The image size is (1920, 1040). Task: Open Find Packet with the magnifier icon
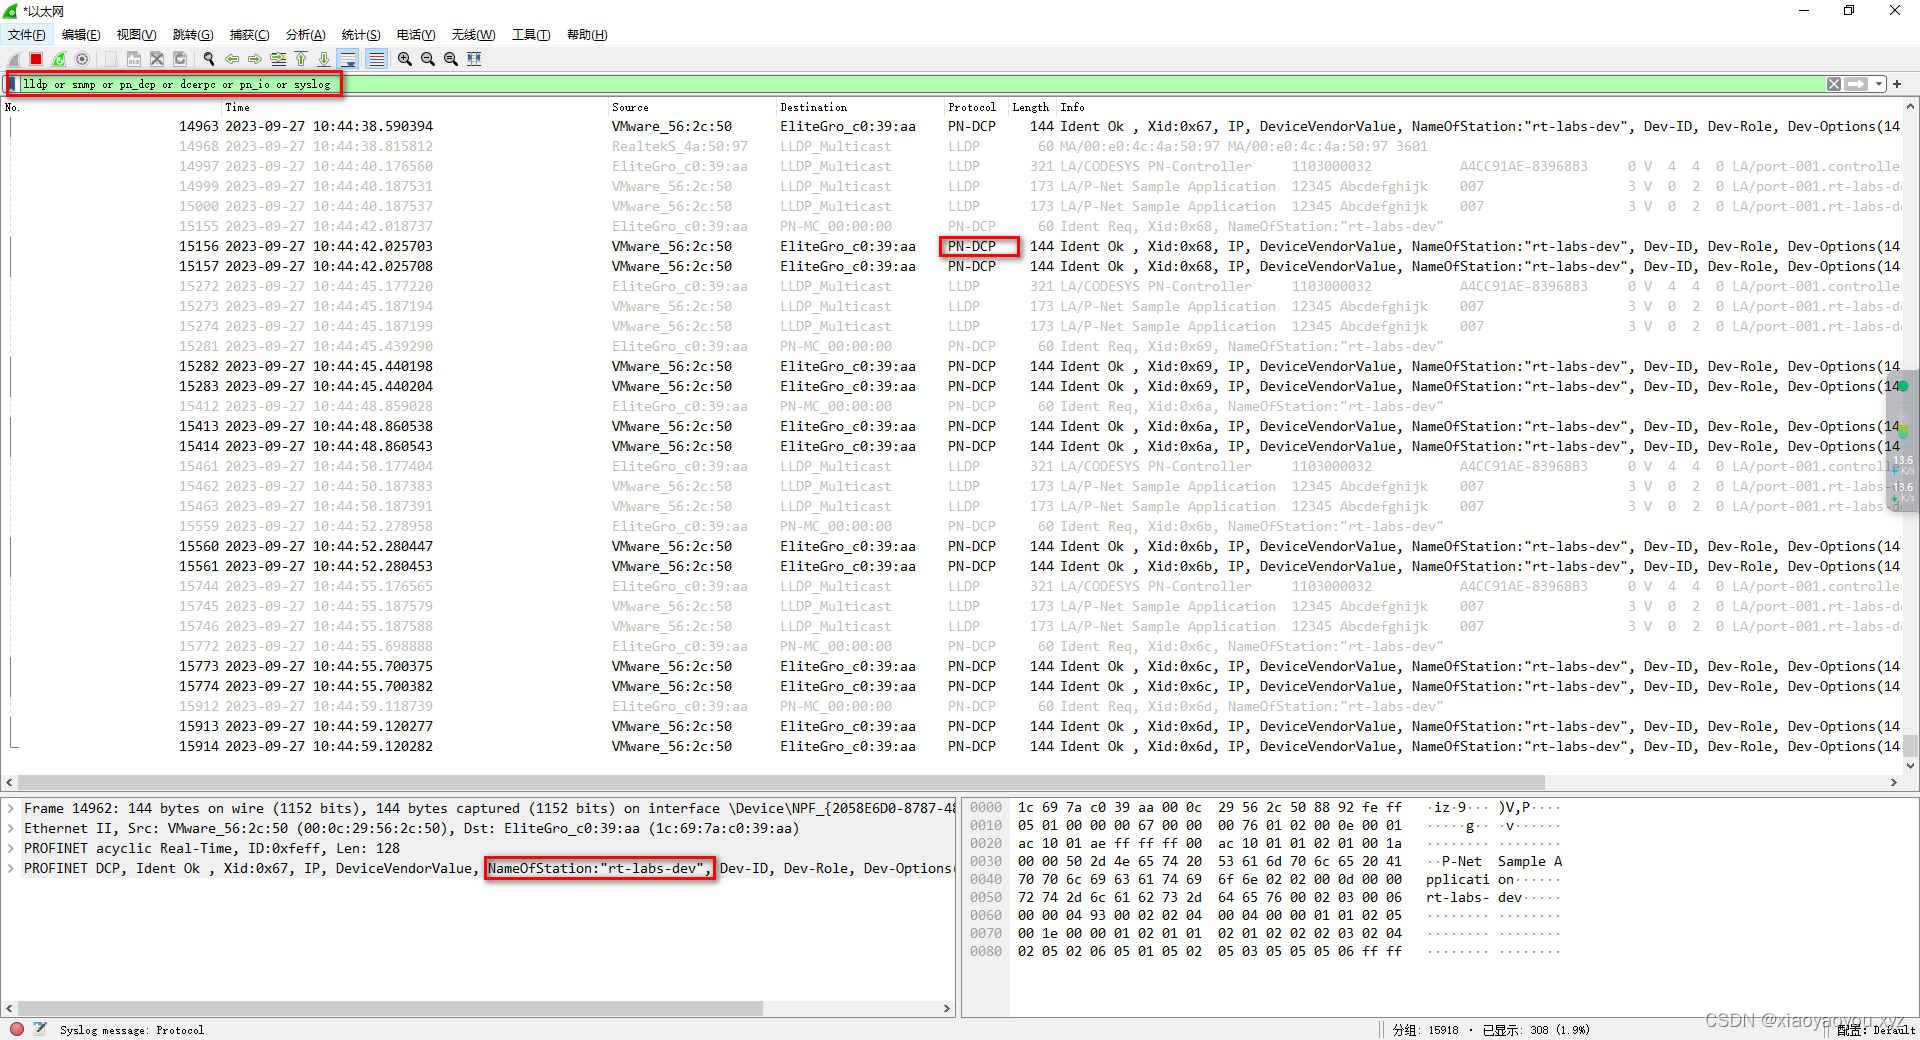(209, 59)
